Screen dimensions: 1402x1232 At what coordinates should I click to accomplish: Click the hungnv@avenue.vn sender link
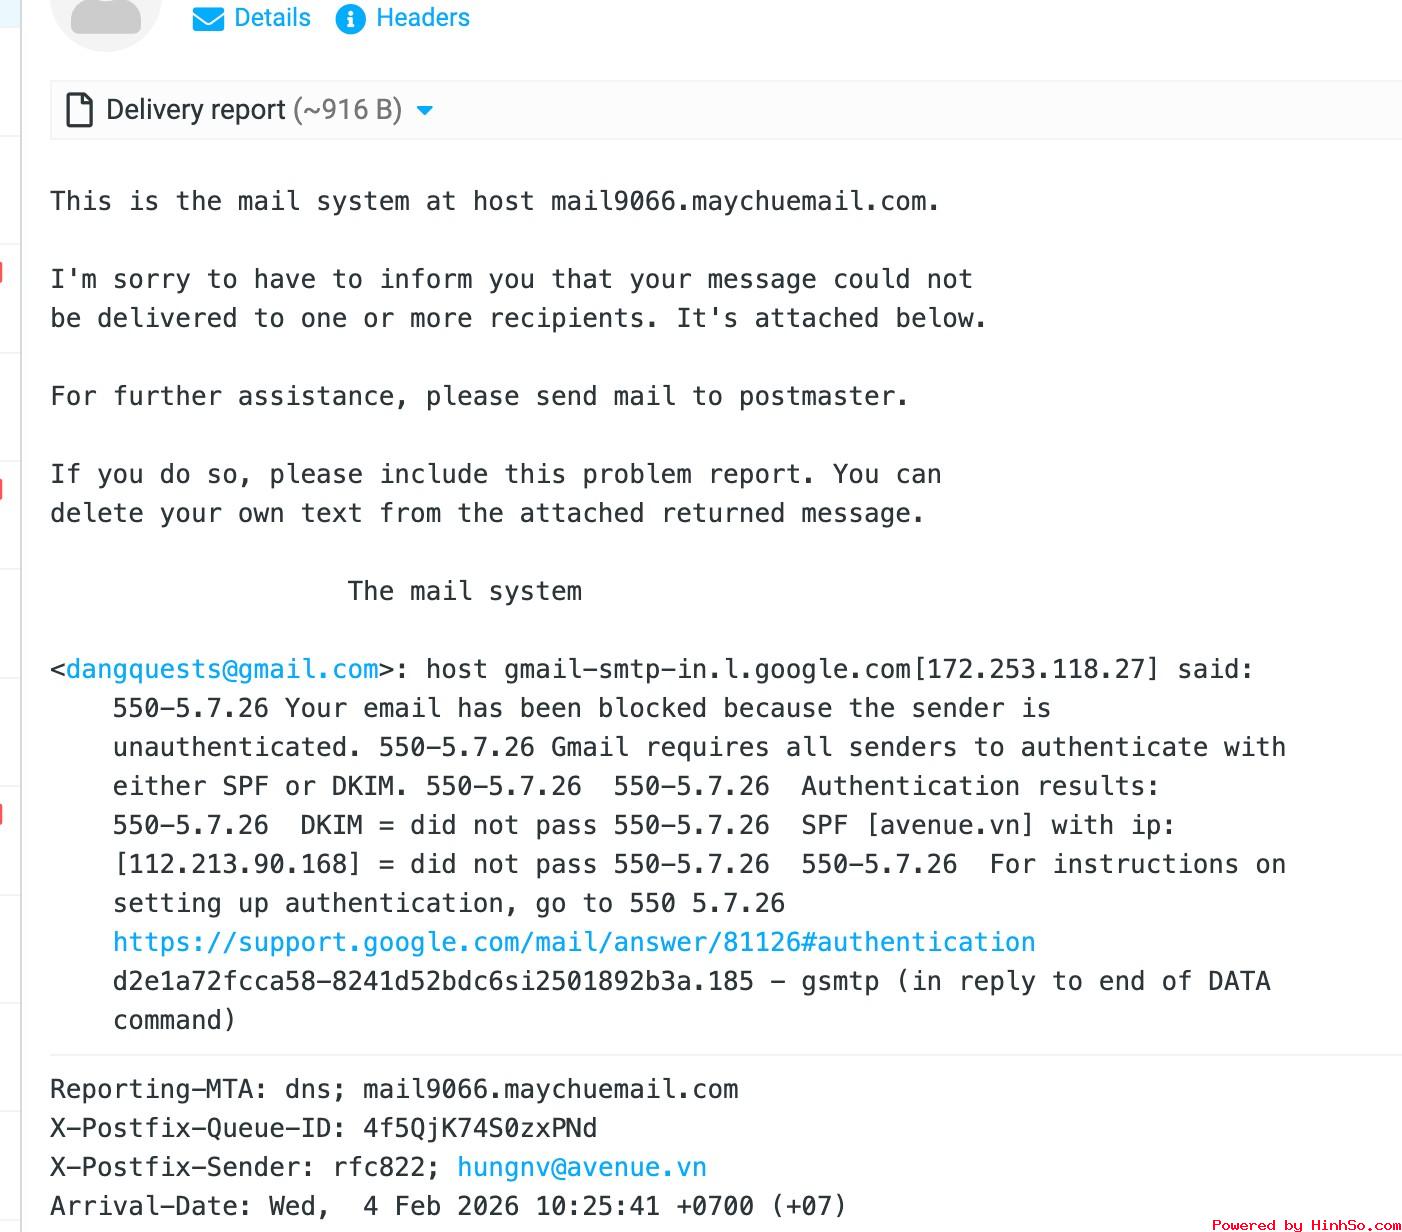point(582,1167)
